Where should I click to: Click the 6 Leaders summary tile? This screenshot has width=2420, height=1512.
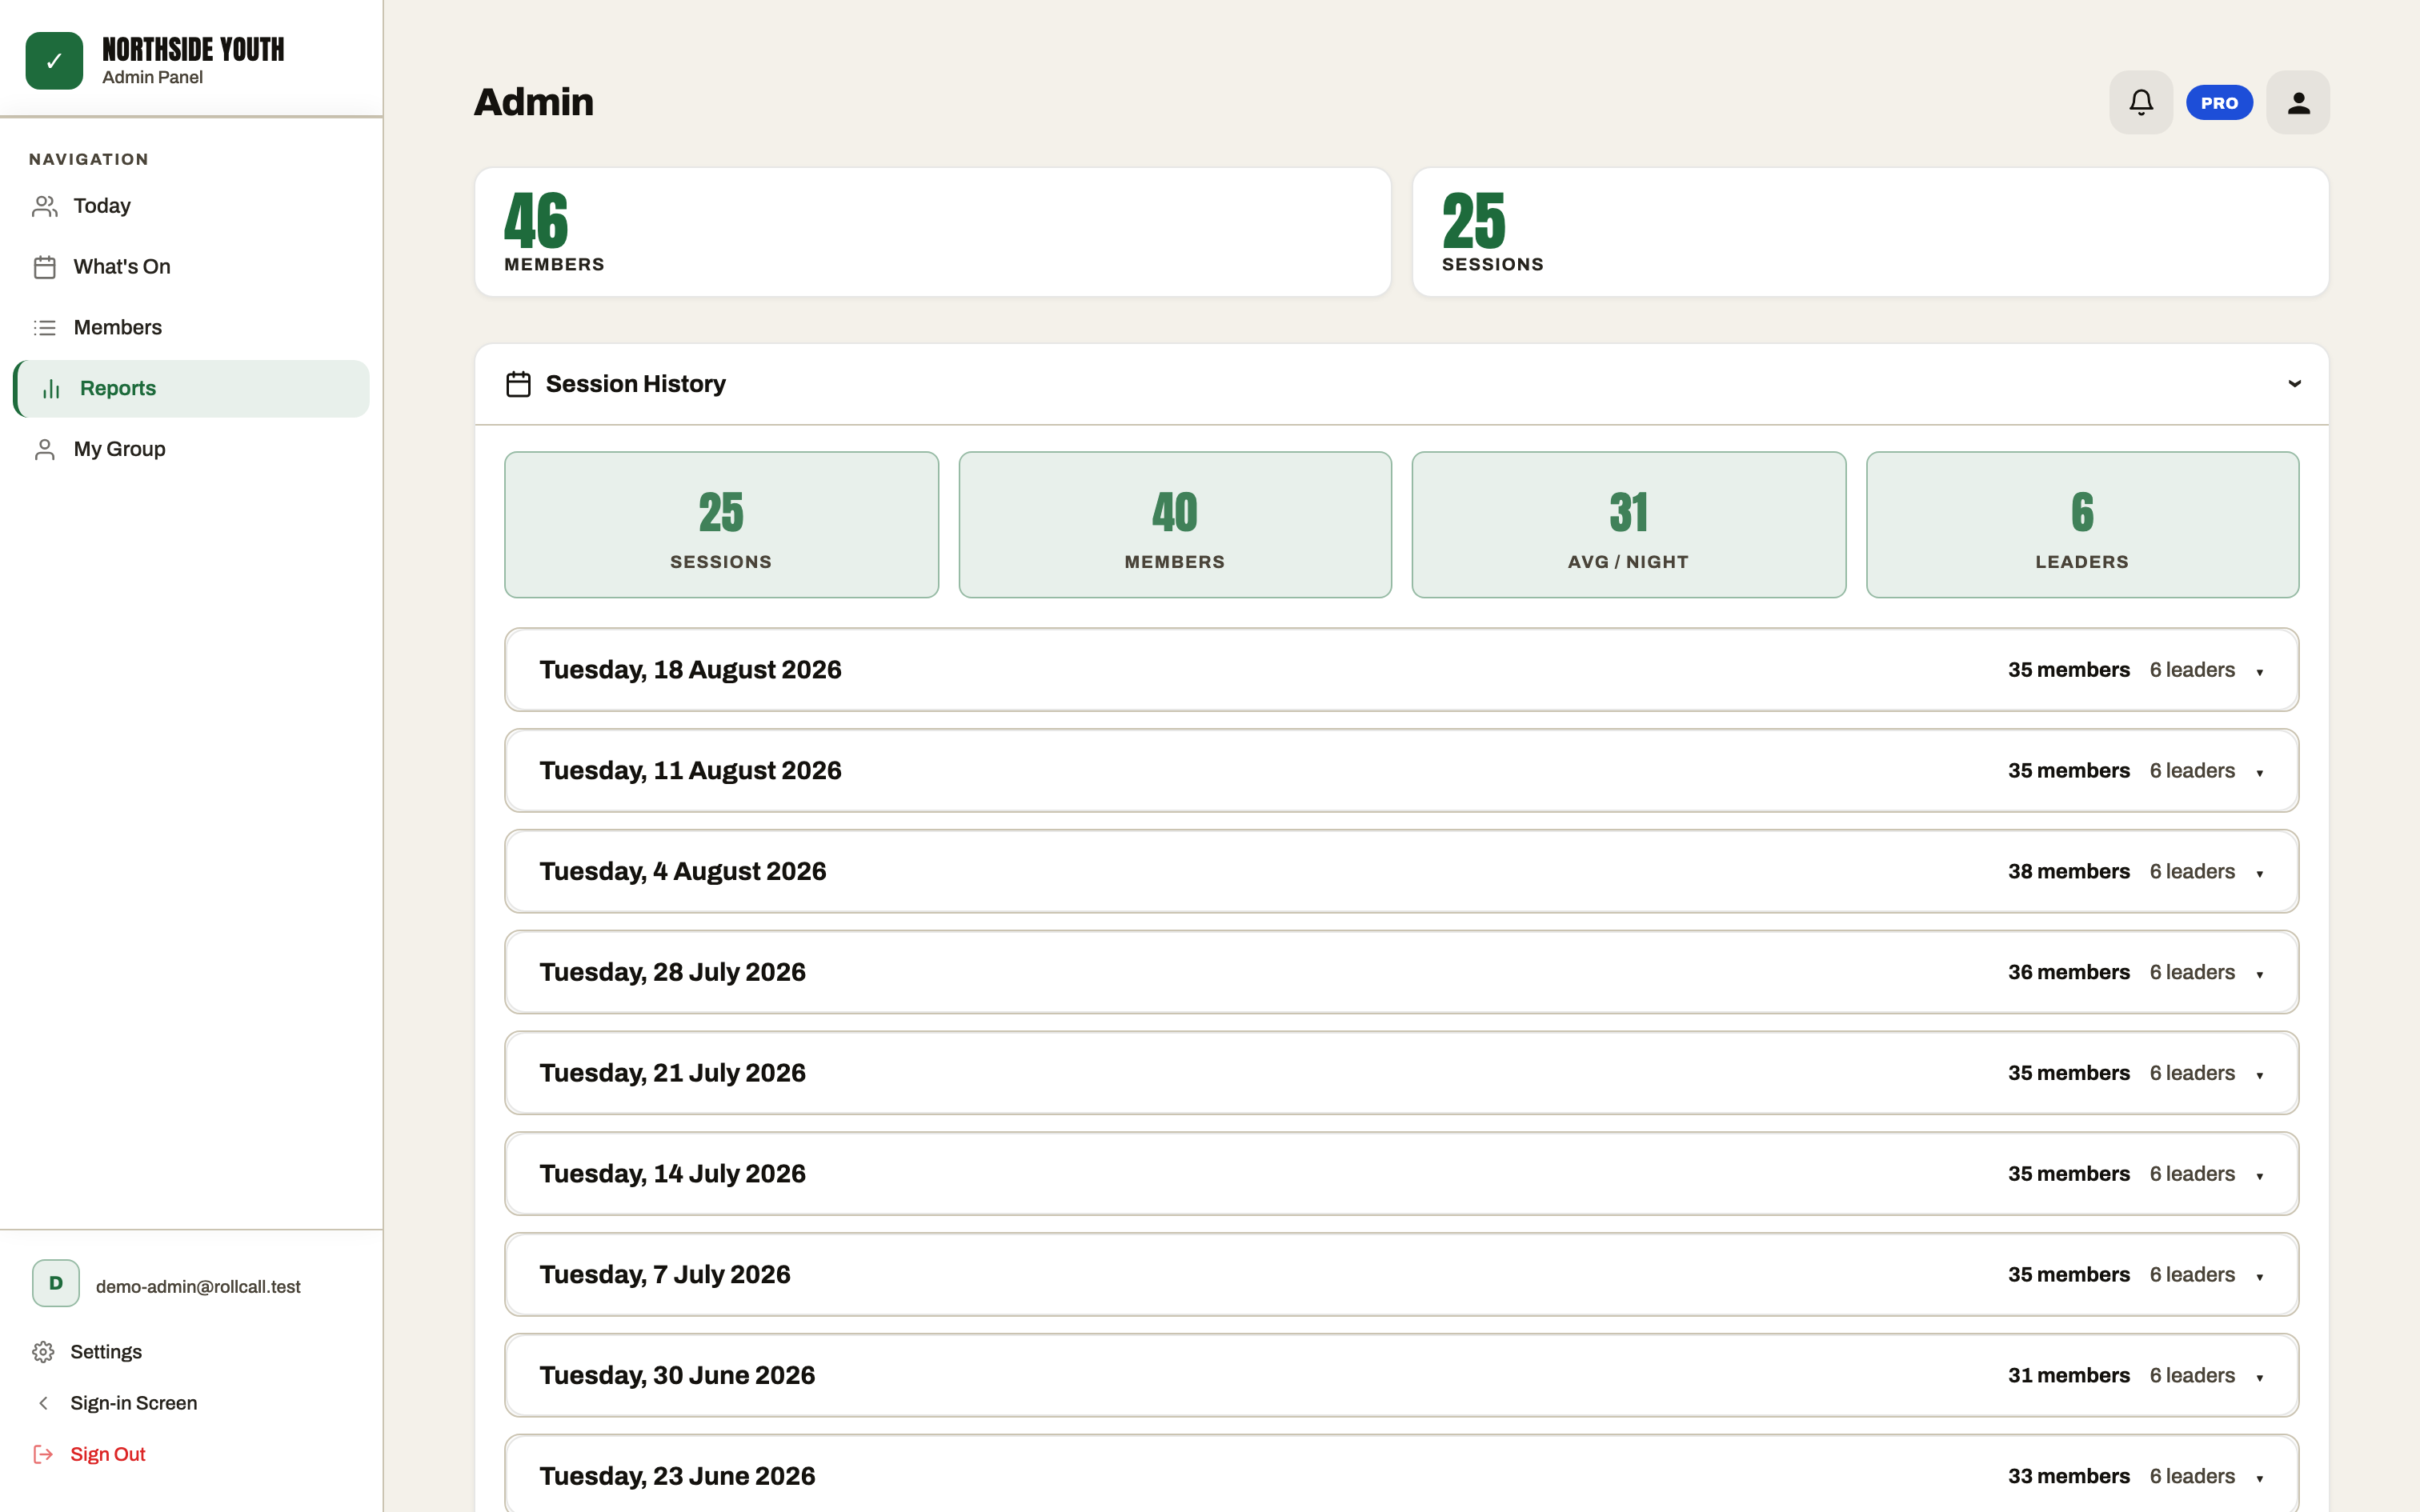(2082, 525)
